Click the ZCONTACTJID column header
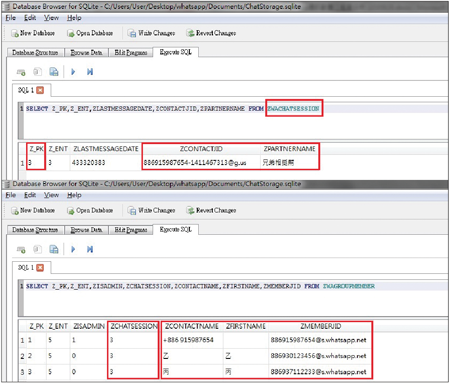The width and height of the screenshot is (450, 384). point(201,149)
